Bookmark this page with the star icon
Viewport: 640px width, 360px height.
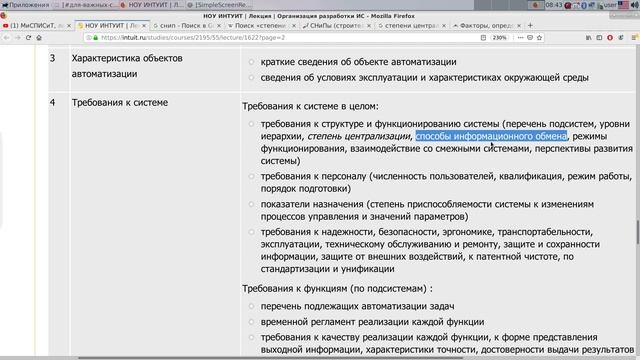pos(540,38)
